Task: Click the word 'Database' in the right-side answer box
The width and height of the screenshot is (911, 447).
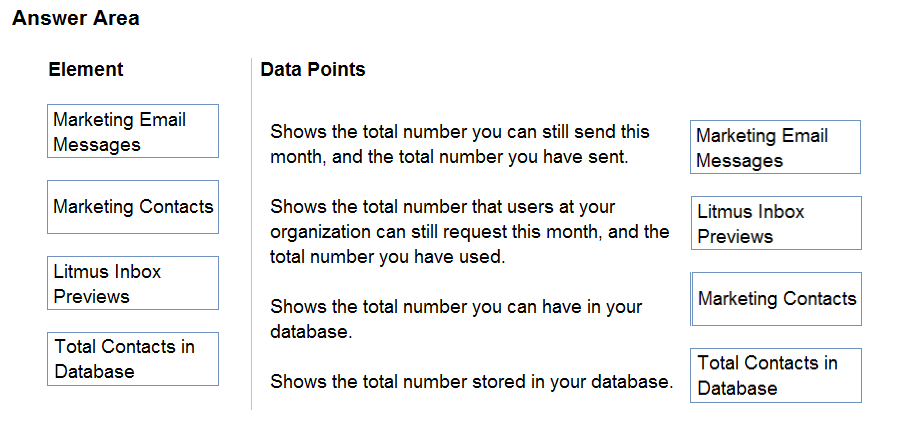Action: 737,388
